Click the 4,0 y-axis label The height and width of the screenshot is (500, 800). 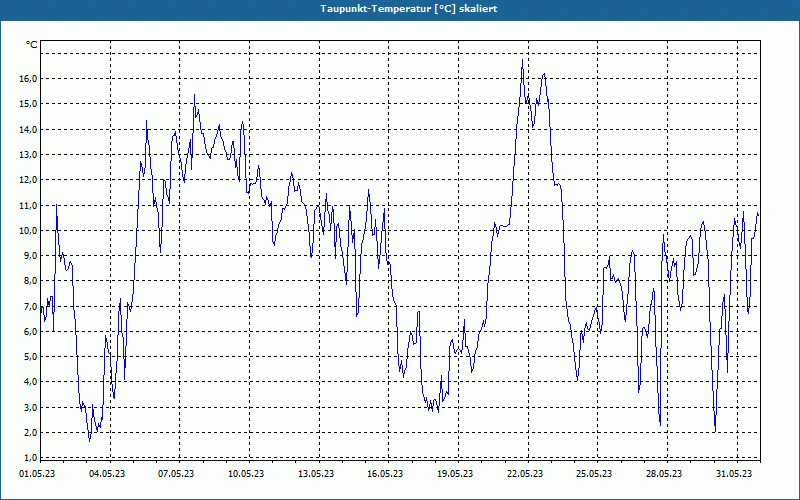(30, 382)
